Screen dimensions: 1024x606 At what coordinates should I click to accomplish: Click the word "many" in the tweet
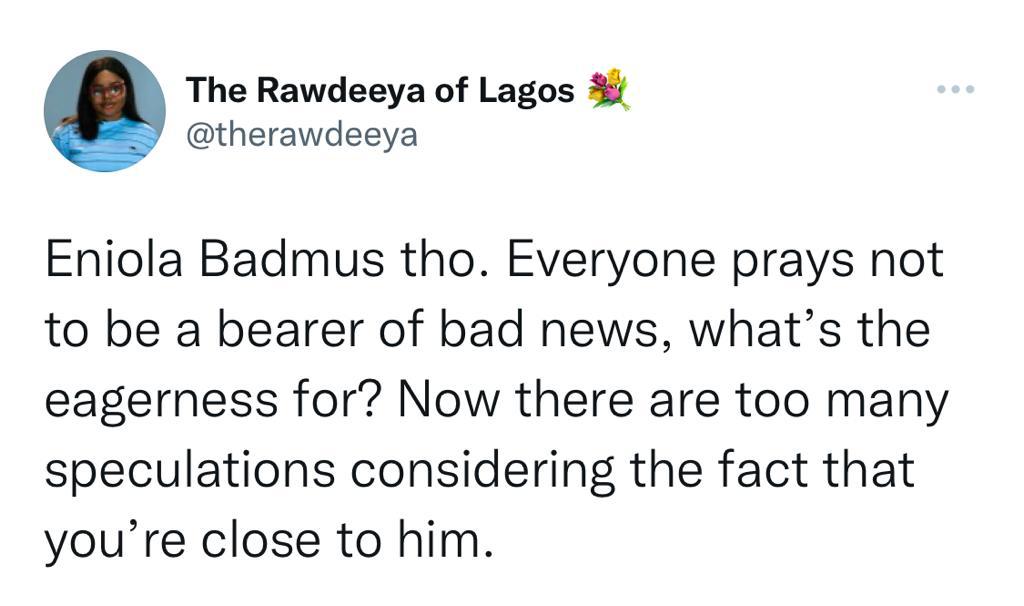click(x=890, y=402)
